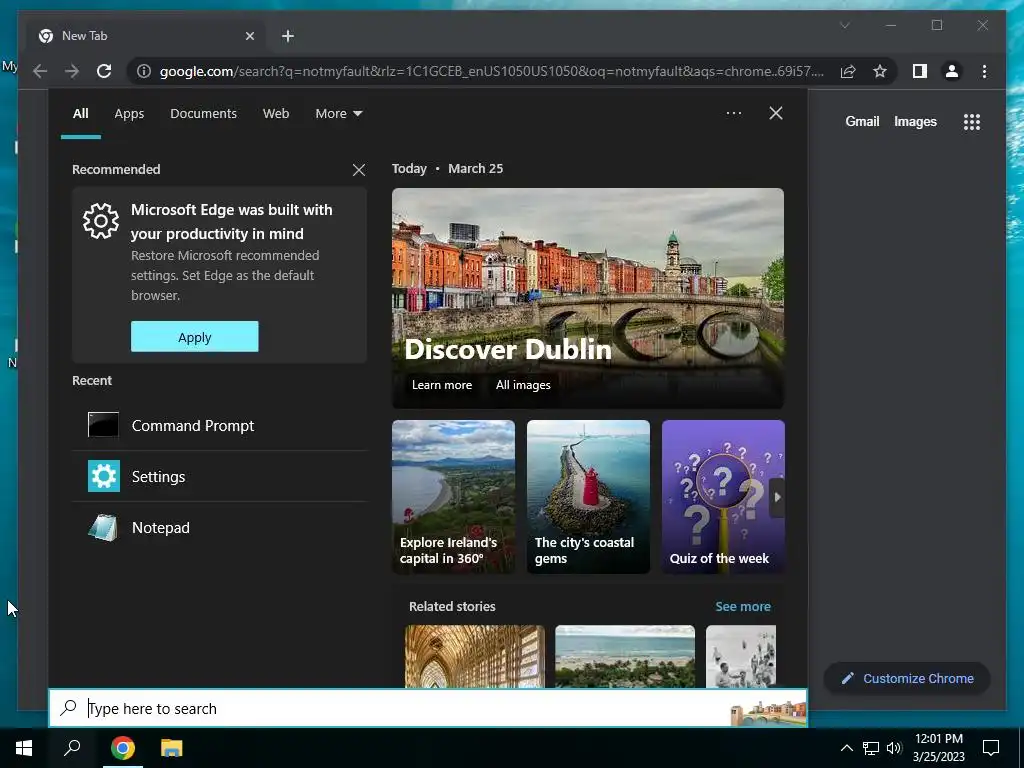Open File Explorer from the taskbar
Image resolution: width=1024 pixels, height=768 pixels.
[x=172, y=748]
